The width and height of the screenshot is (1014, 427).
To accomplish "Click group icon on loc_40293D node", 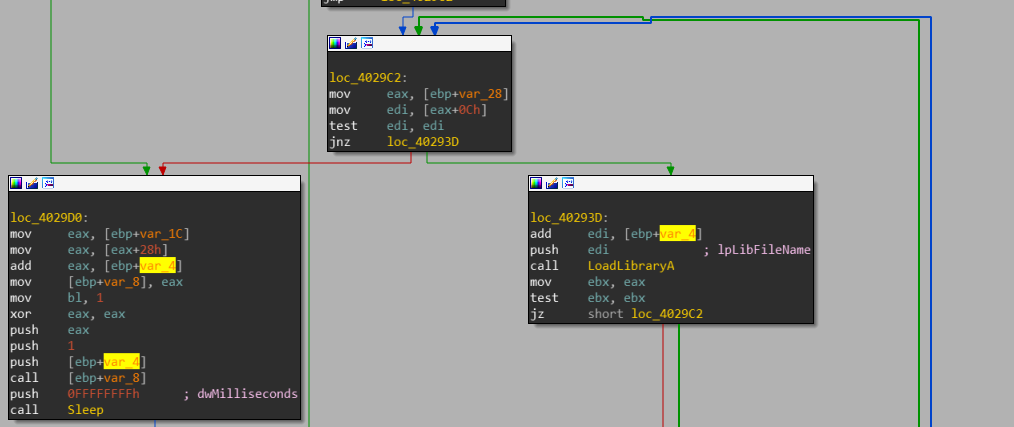I will pyautogui.click(x=568, y=183).
